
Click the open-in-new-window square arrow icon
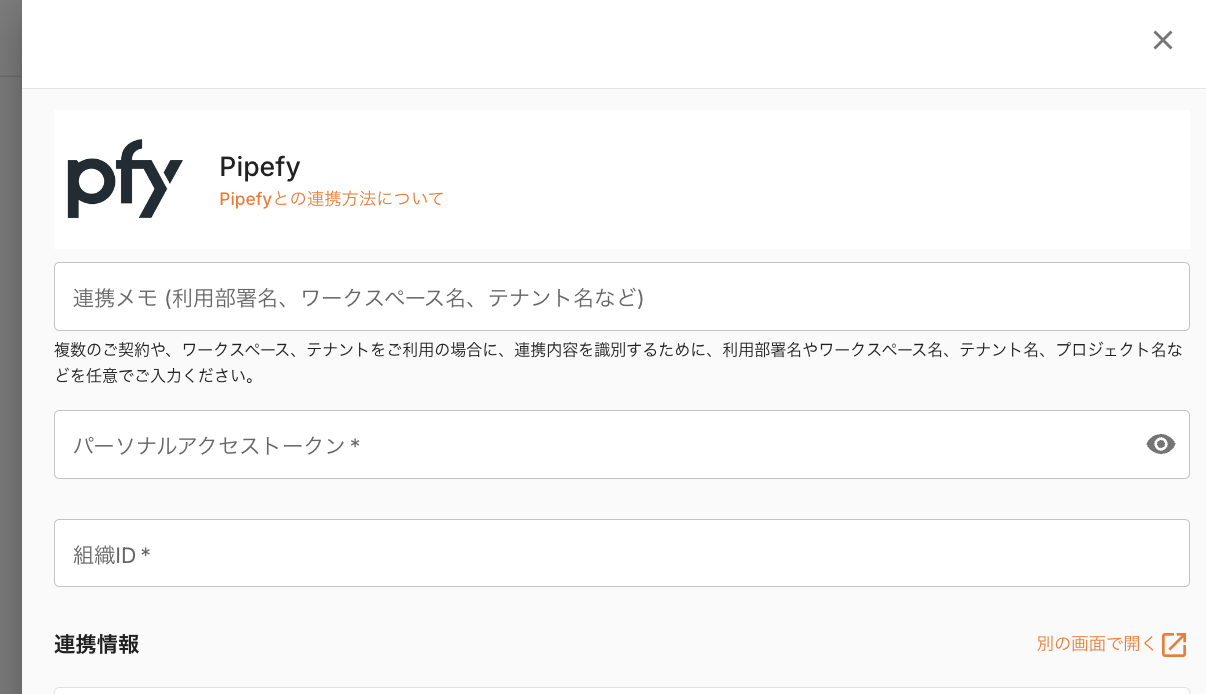click(1174, 645)
